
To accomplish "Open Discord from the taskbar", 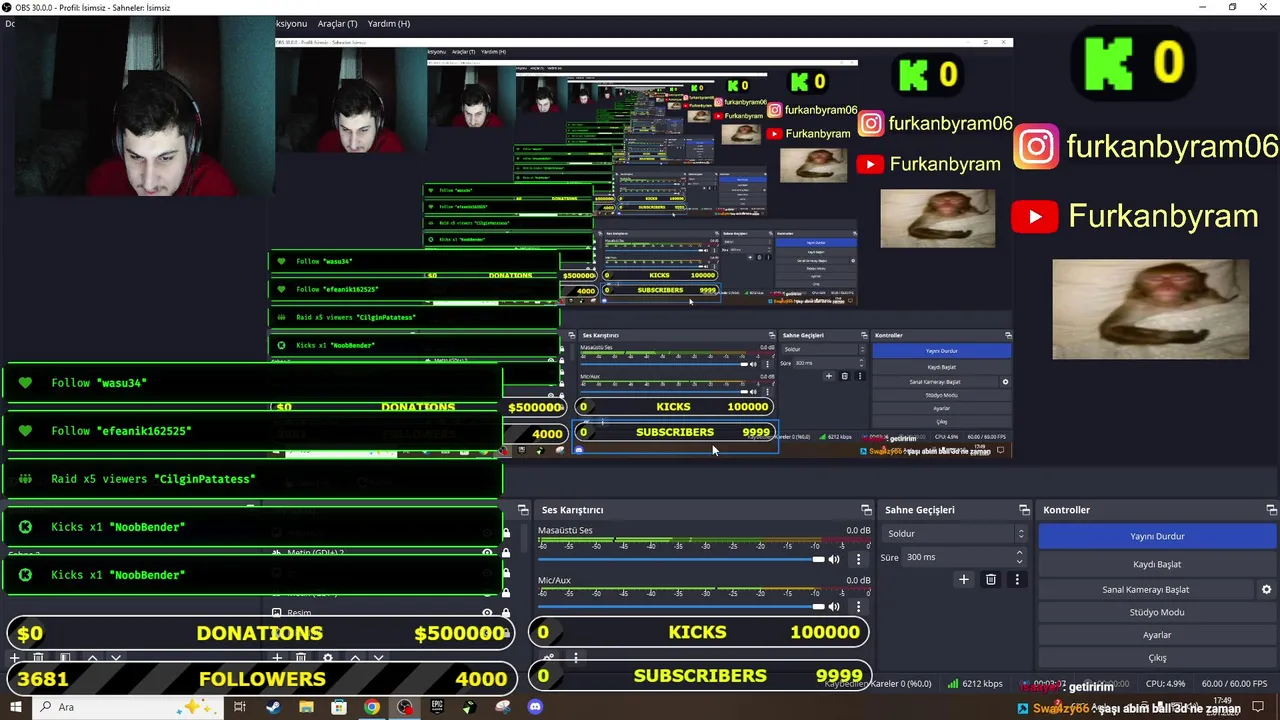I will point(535,707).
